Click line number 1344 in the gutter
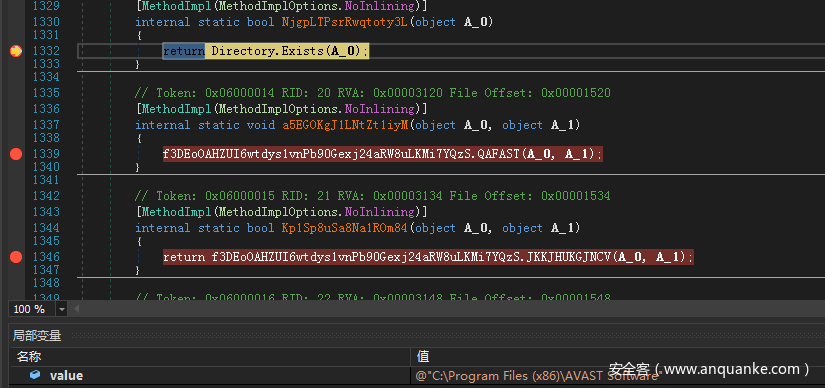825x388 pixels. (46, 228)
